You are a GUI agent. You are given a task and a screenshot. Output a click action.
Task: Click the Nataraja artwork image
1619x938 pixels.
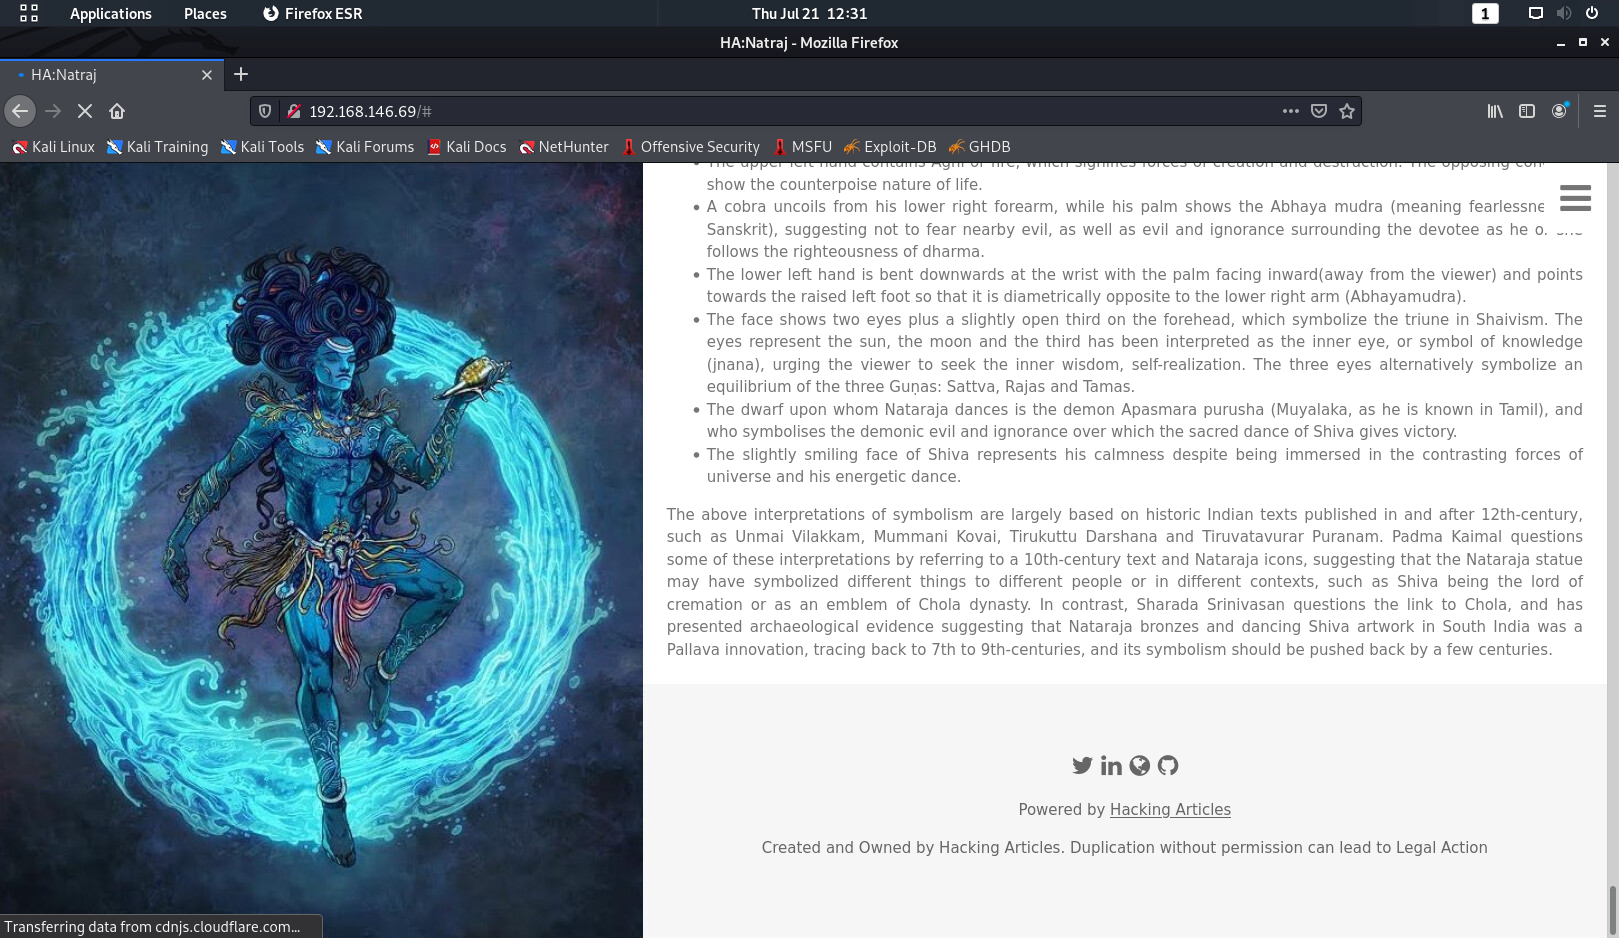point(321,550)
